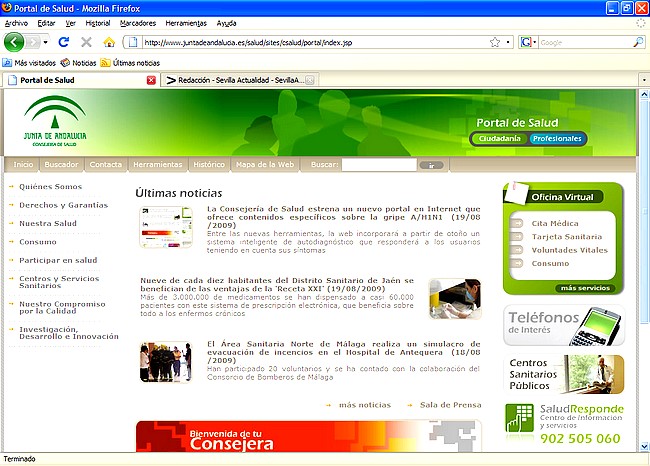Bookmark the page with the star icon
The height and width of the screenshot is (466, 650).
tap(494, 42)
